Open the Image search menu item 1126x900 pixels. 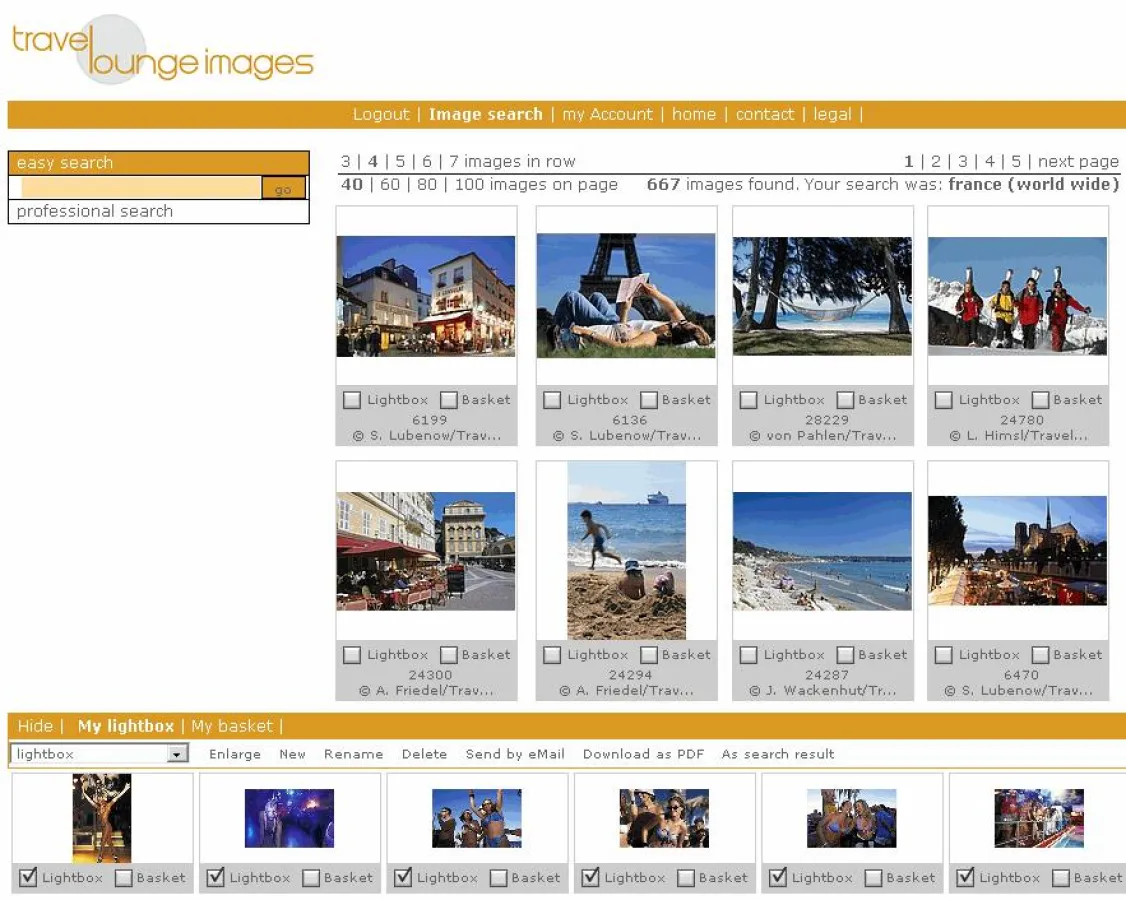click(486, 114)
